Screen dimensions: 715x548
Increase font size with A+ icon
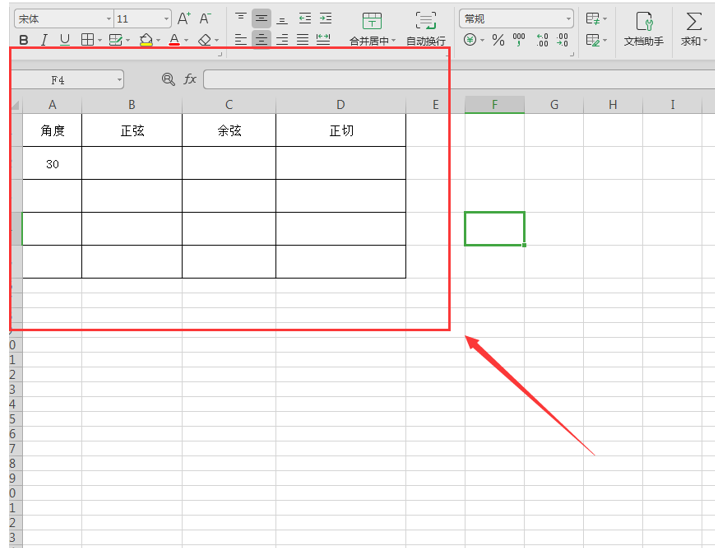click(x=184, y=19)
